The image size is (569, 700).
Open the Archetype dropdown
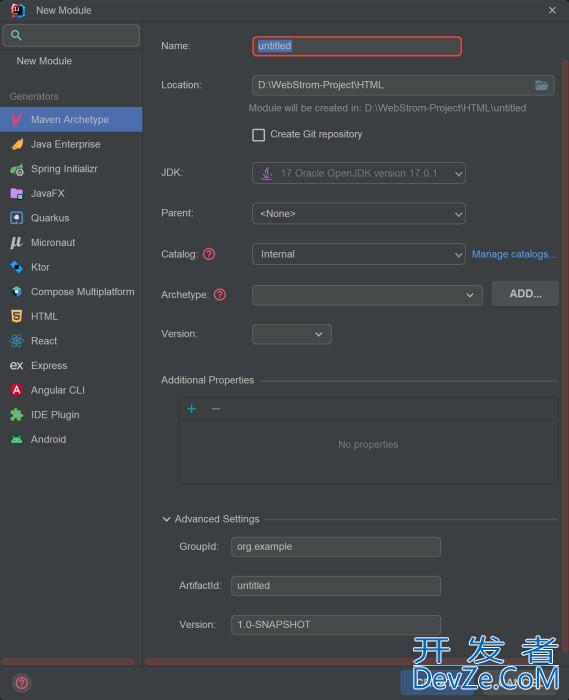coord(367,295)
